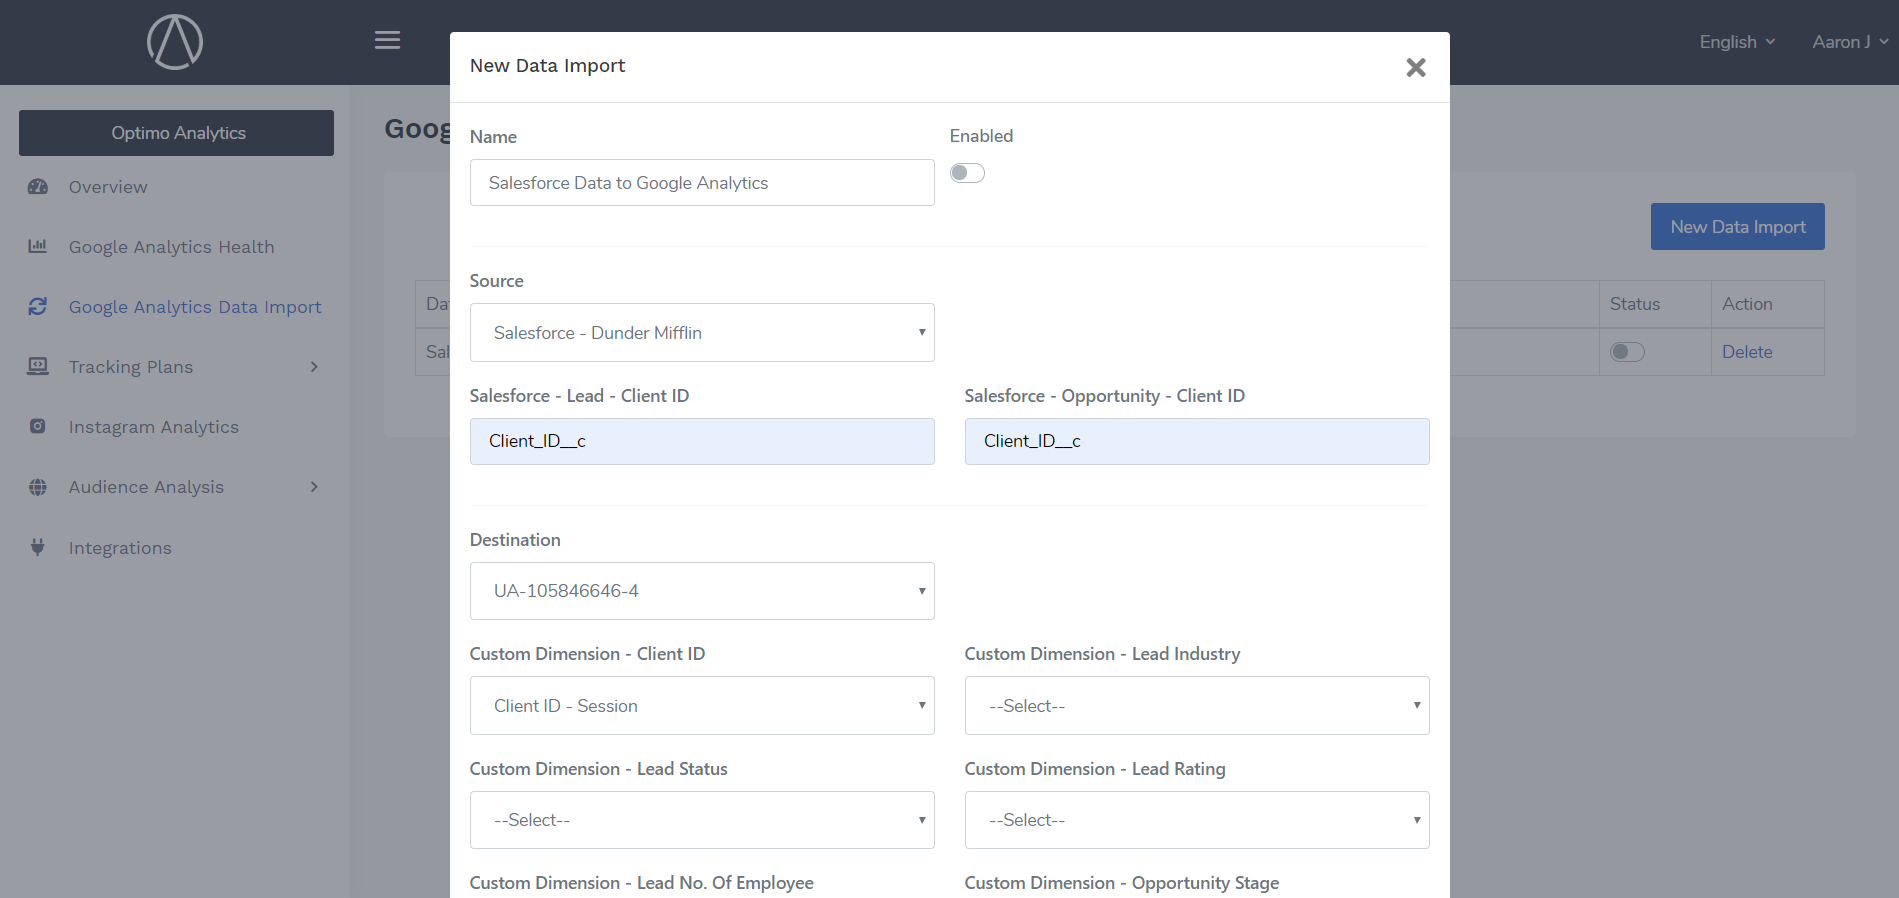Expand the Audience Analysis chevron
This screenshot has width=1899, height=898.
(314, 487)
